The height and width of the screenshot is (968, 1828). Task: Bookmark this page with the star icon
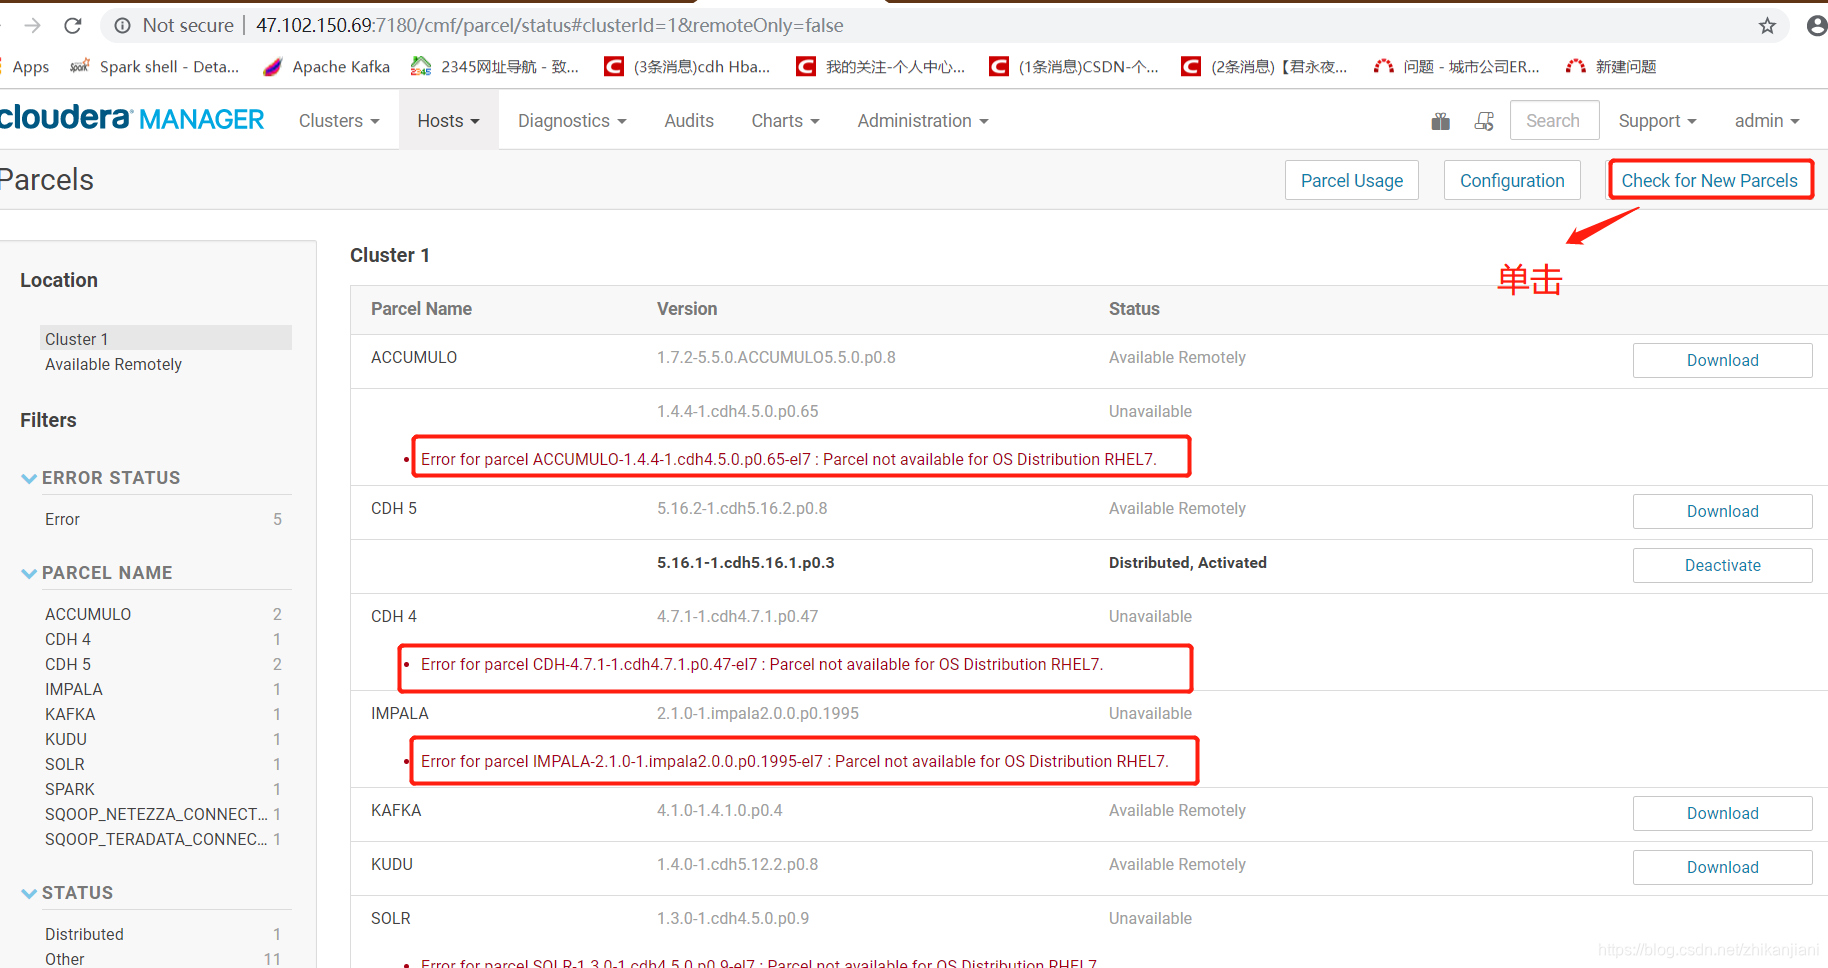(x=1767, y=26)
